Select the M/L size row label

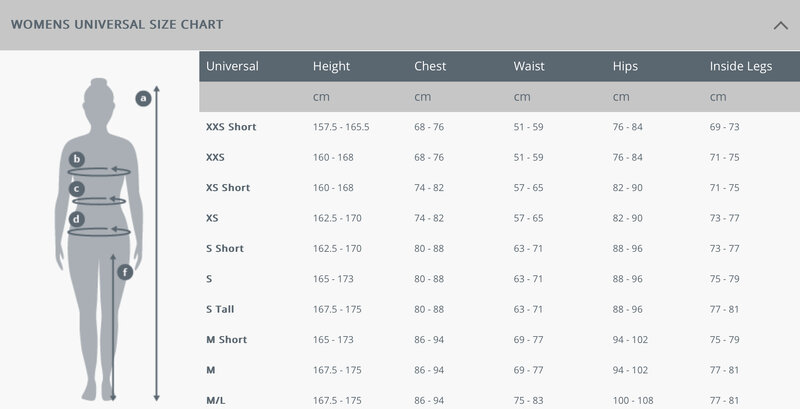(x=215, y=400)
